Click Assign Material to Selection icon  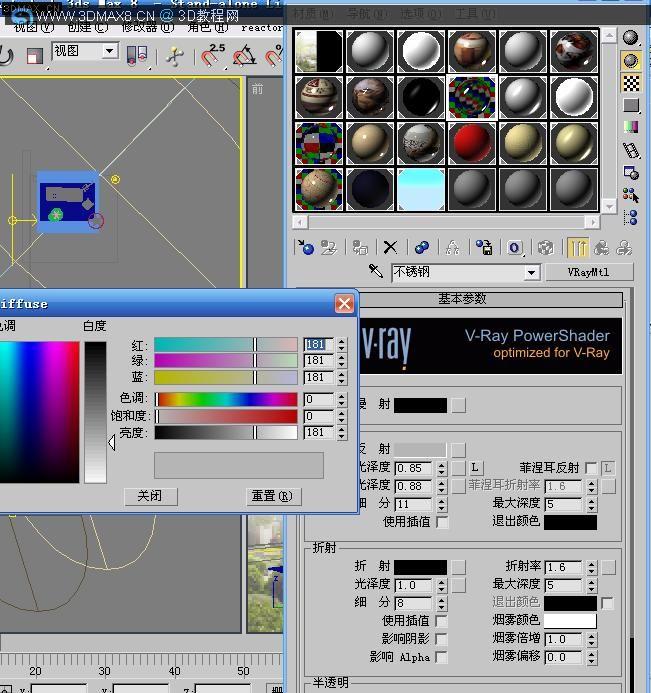(x=360, y=248)
